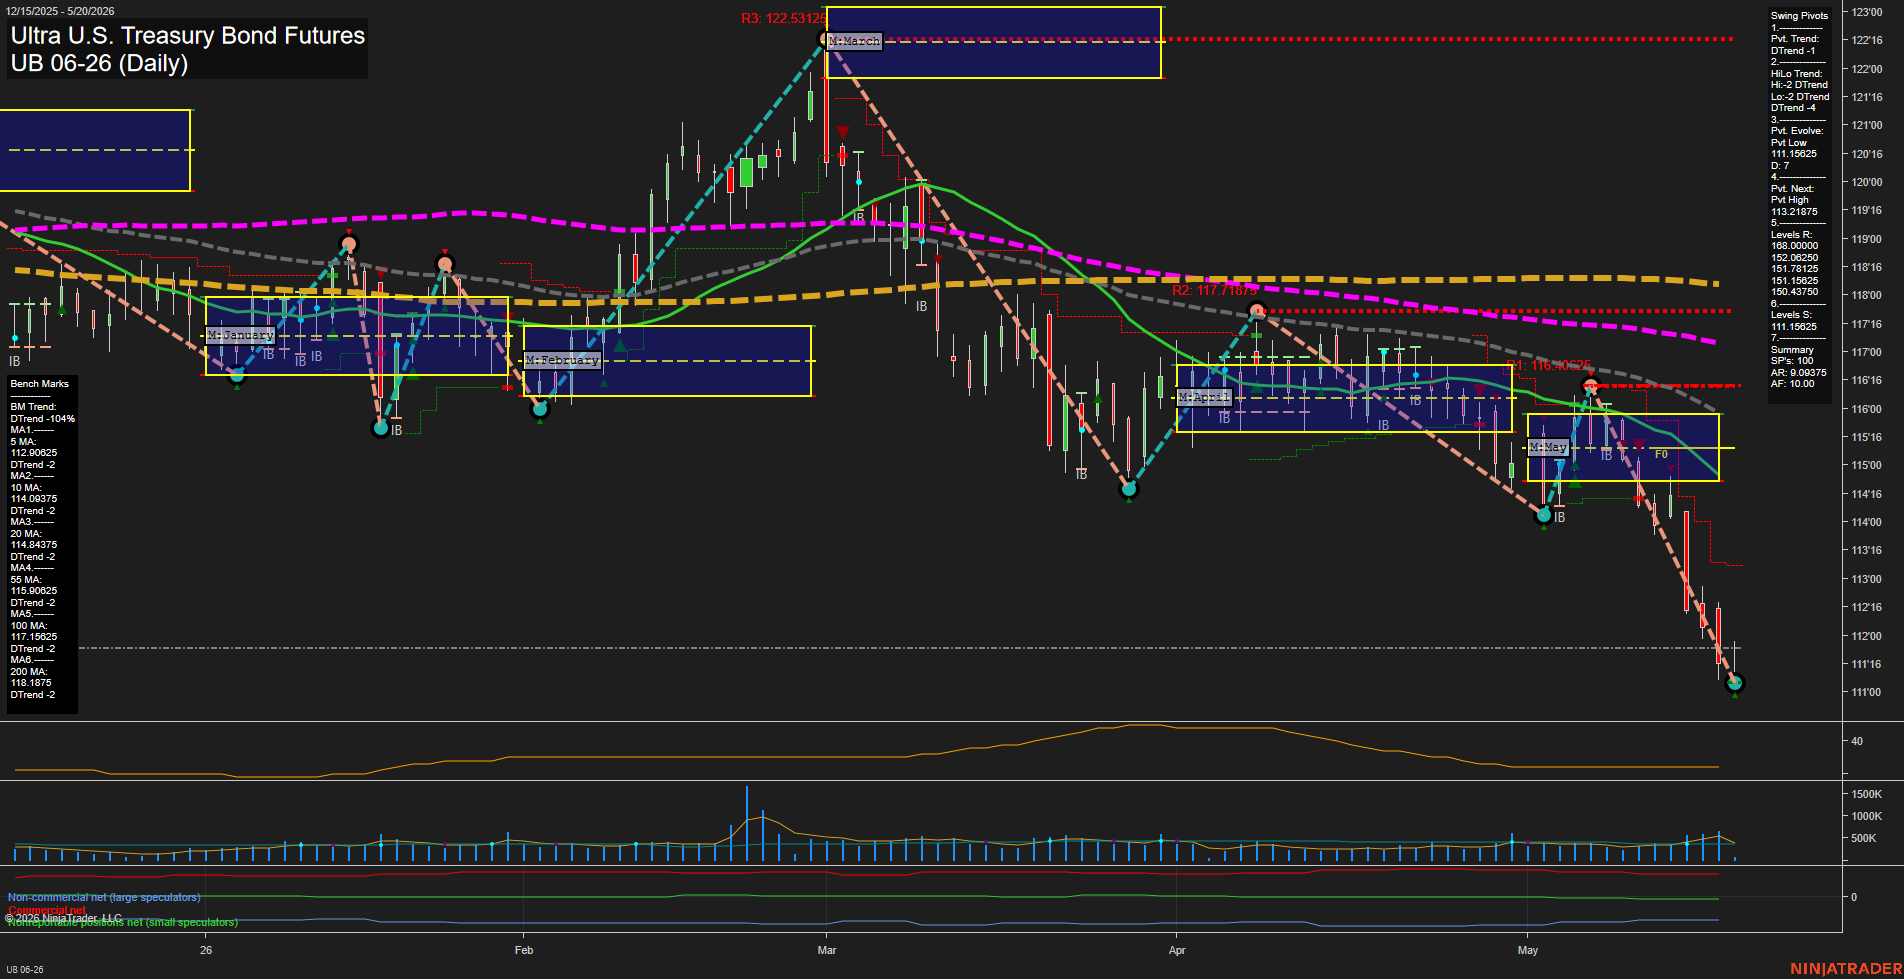Click the 12/15/2025 - 5/20/2026 date range
The height and width of the screenshot is (979, 1904).
click(x=60, y=11)
